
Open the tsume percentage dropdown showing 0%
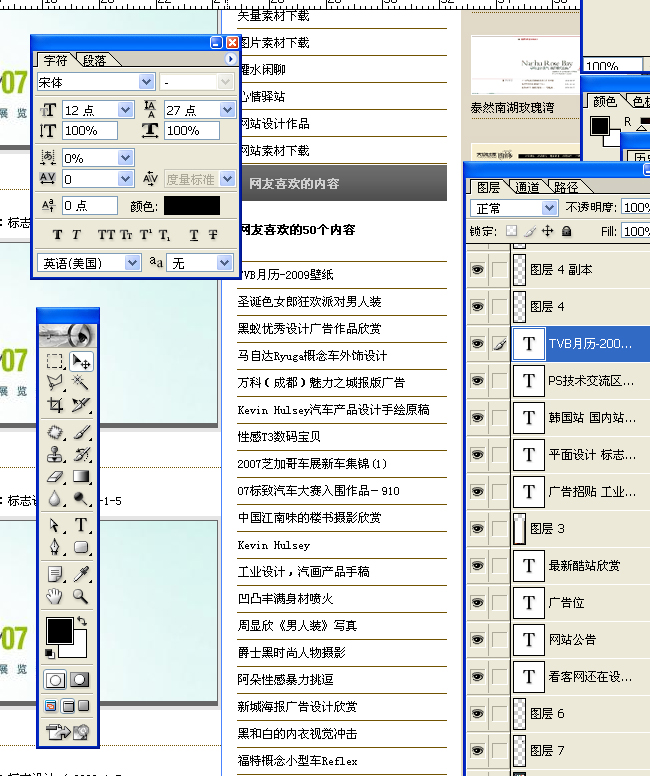(x=126, y=158)
